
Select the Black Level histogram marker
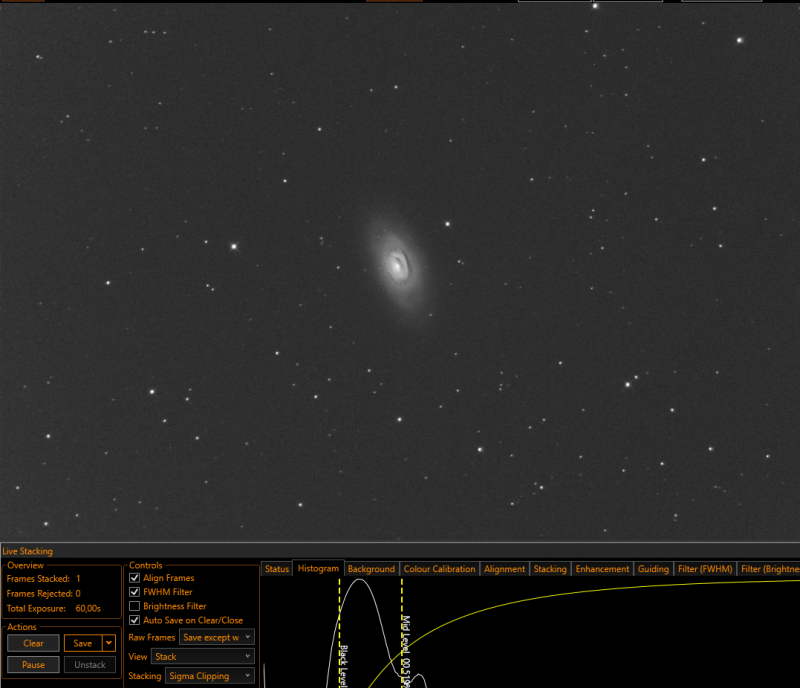[x=340, y=633]
